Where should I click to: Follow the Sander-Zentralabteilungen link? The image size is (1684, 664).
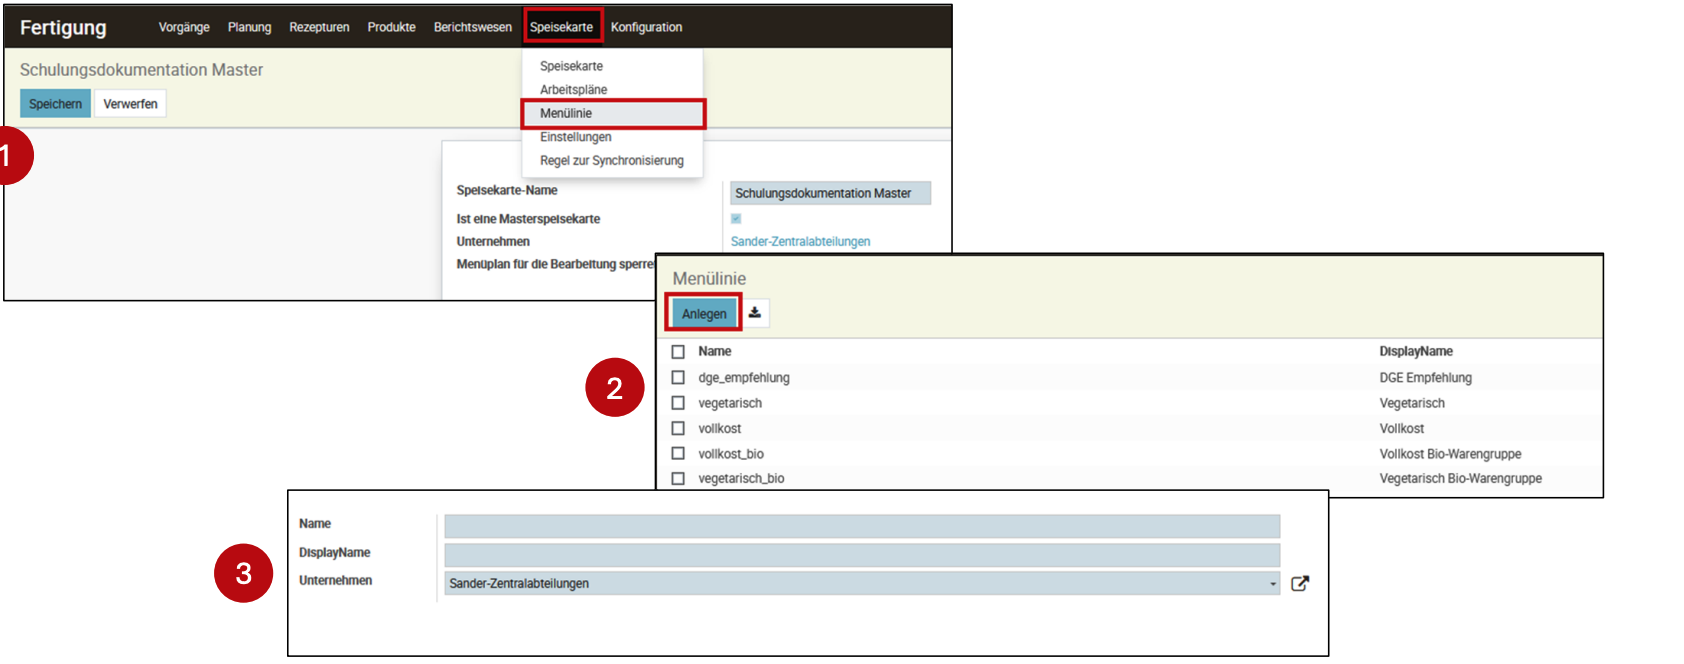(800, 241)
